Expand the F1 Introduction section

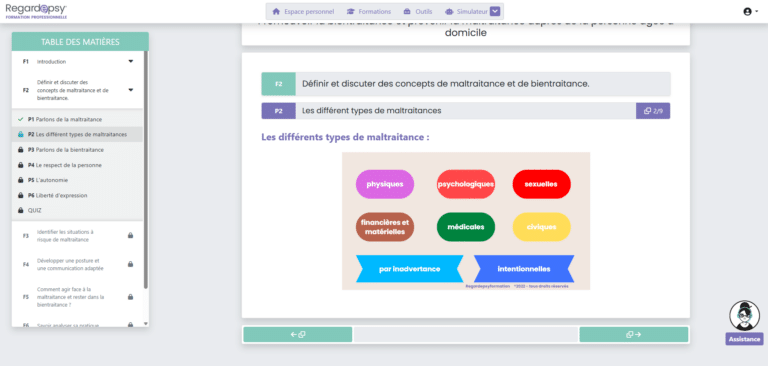(x=78, y=62)
